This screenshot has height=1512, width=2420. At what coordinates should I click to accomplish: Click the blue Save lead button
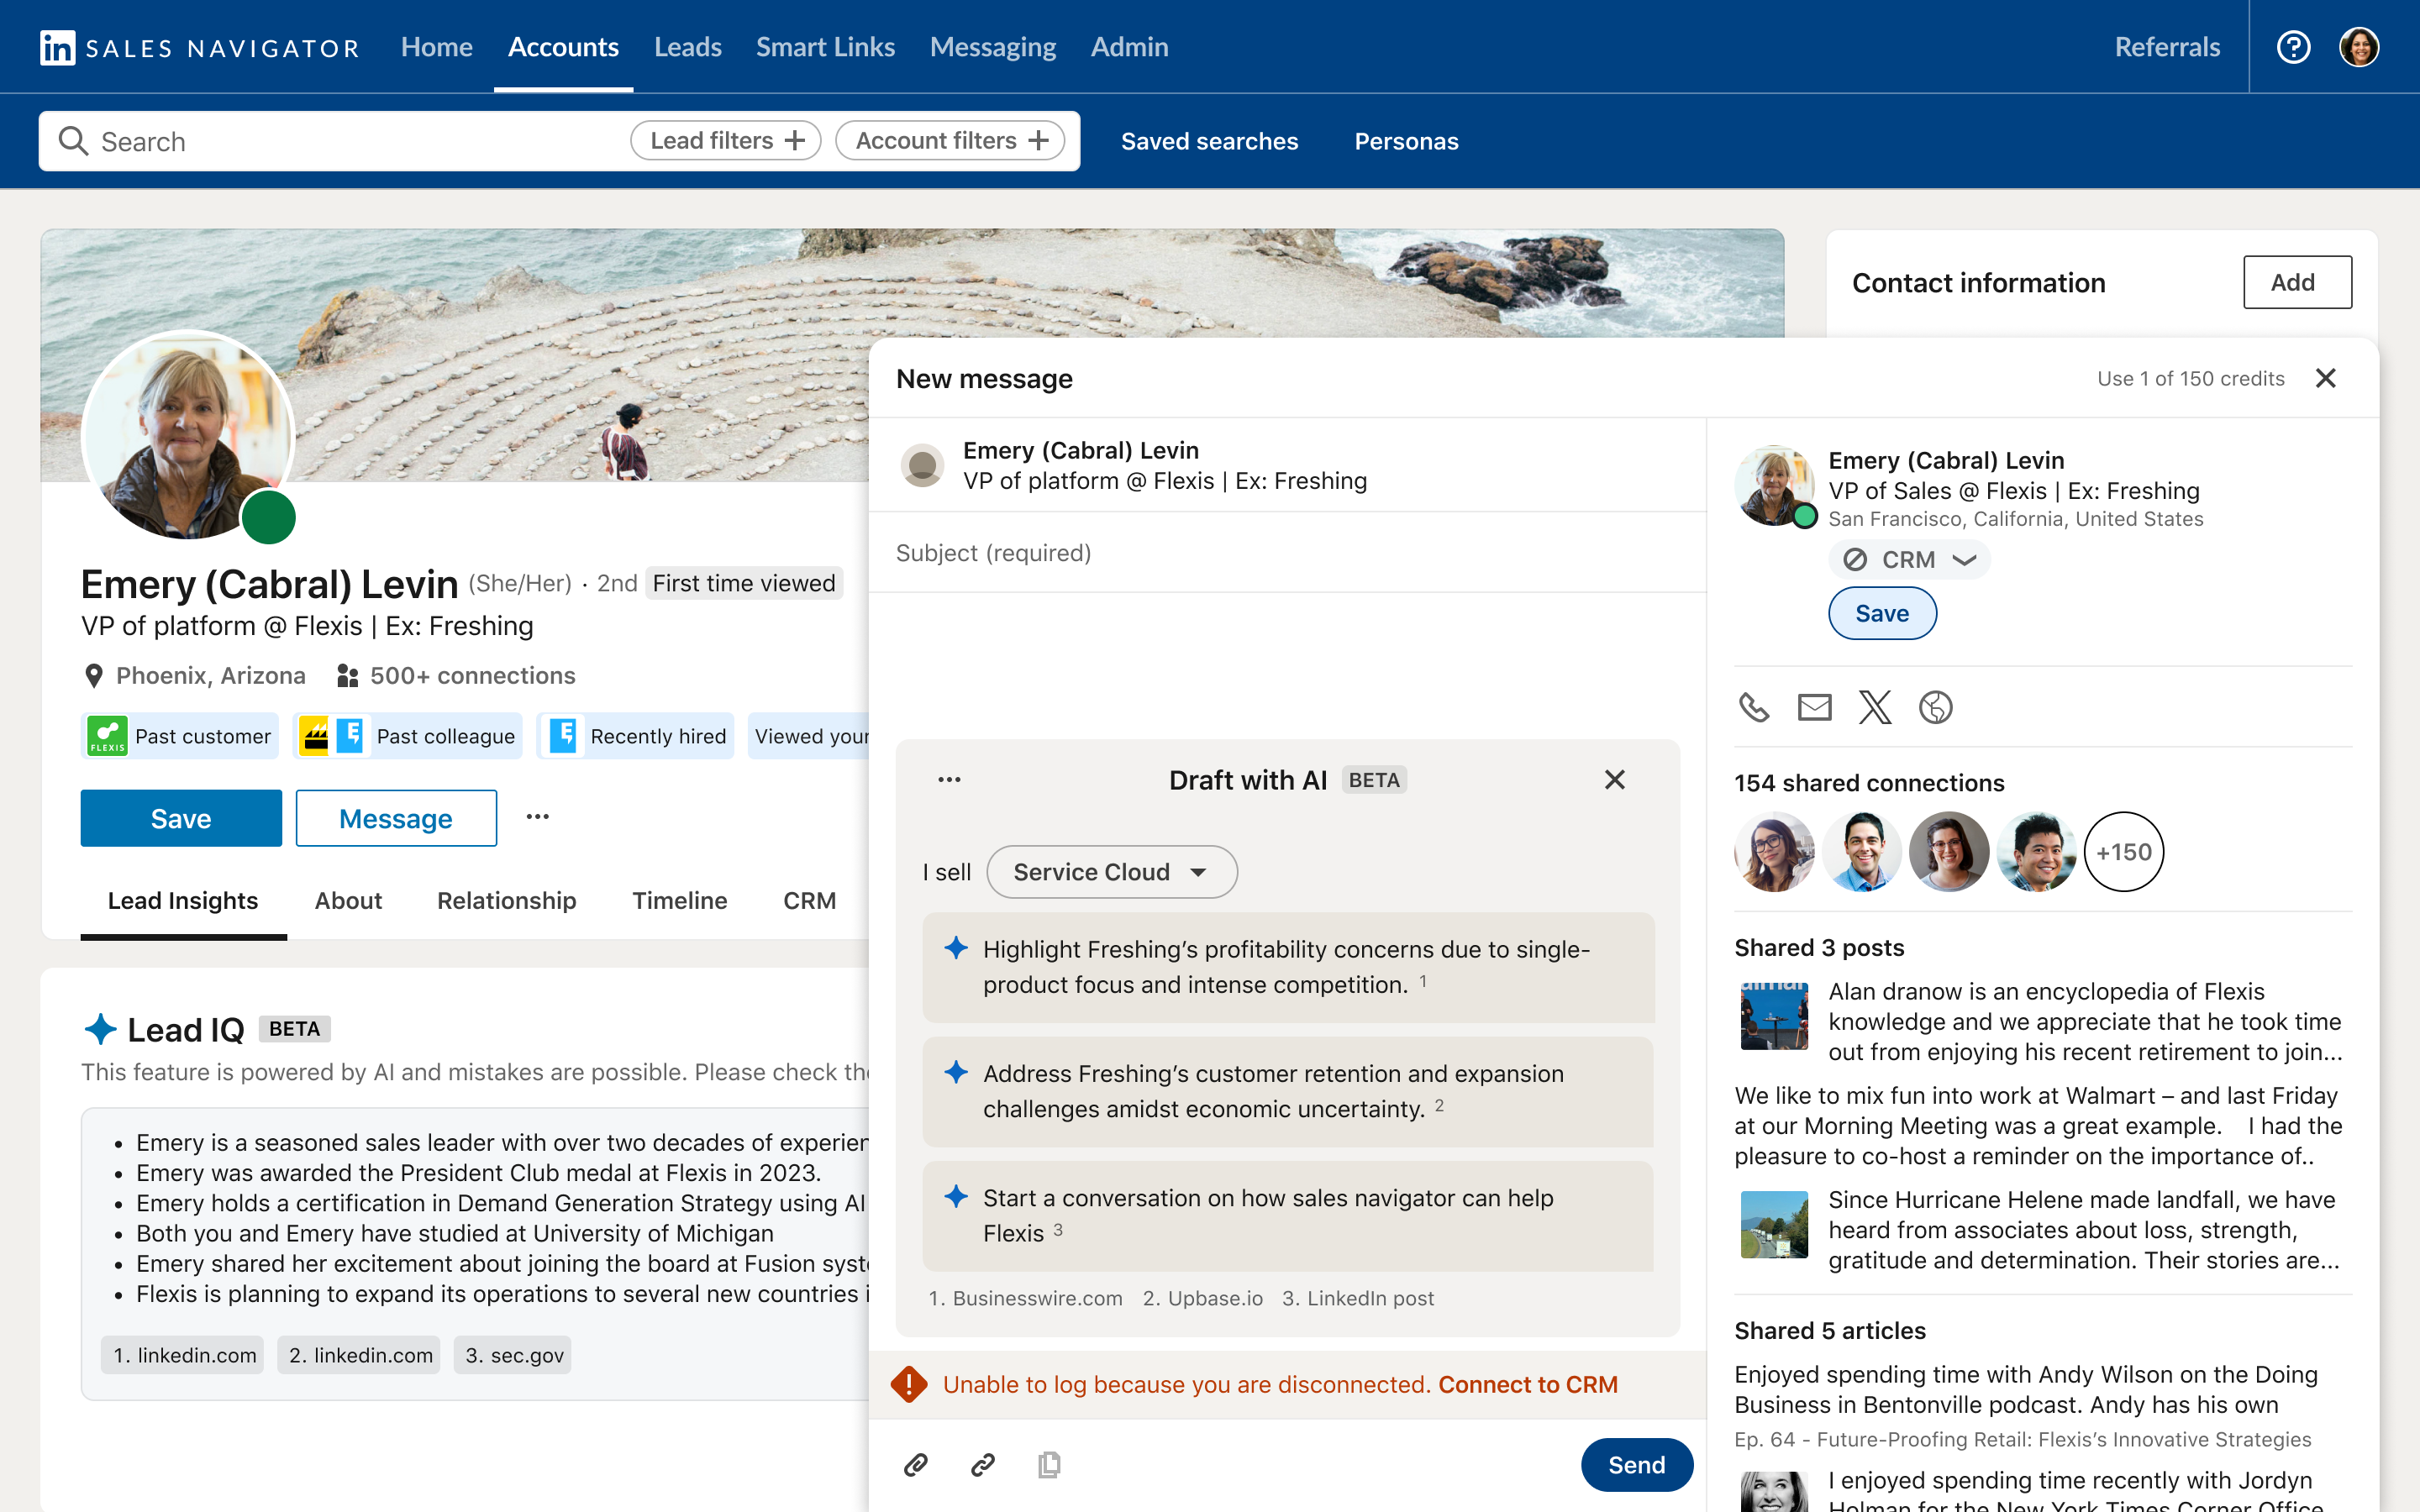click(181, 818)
